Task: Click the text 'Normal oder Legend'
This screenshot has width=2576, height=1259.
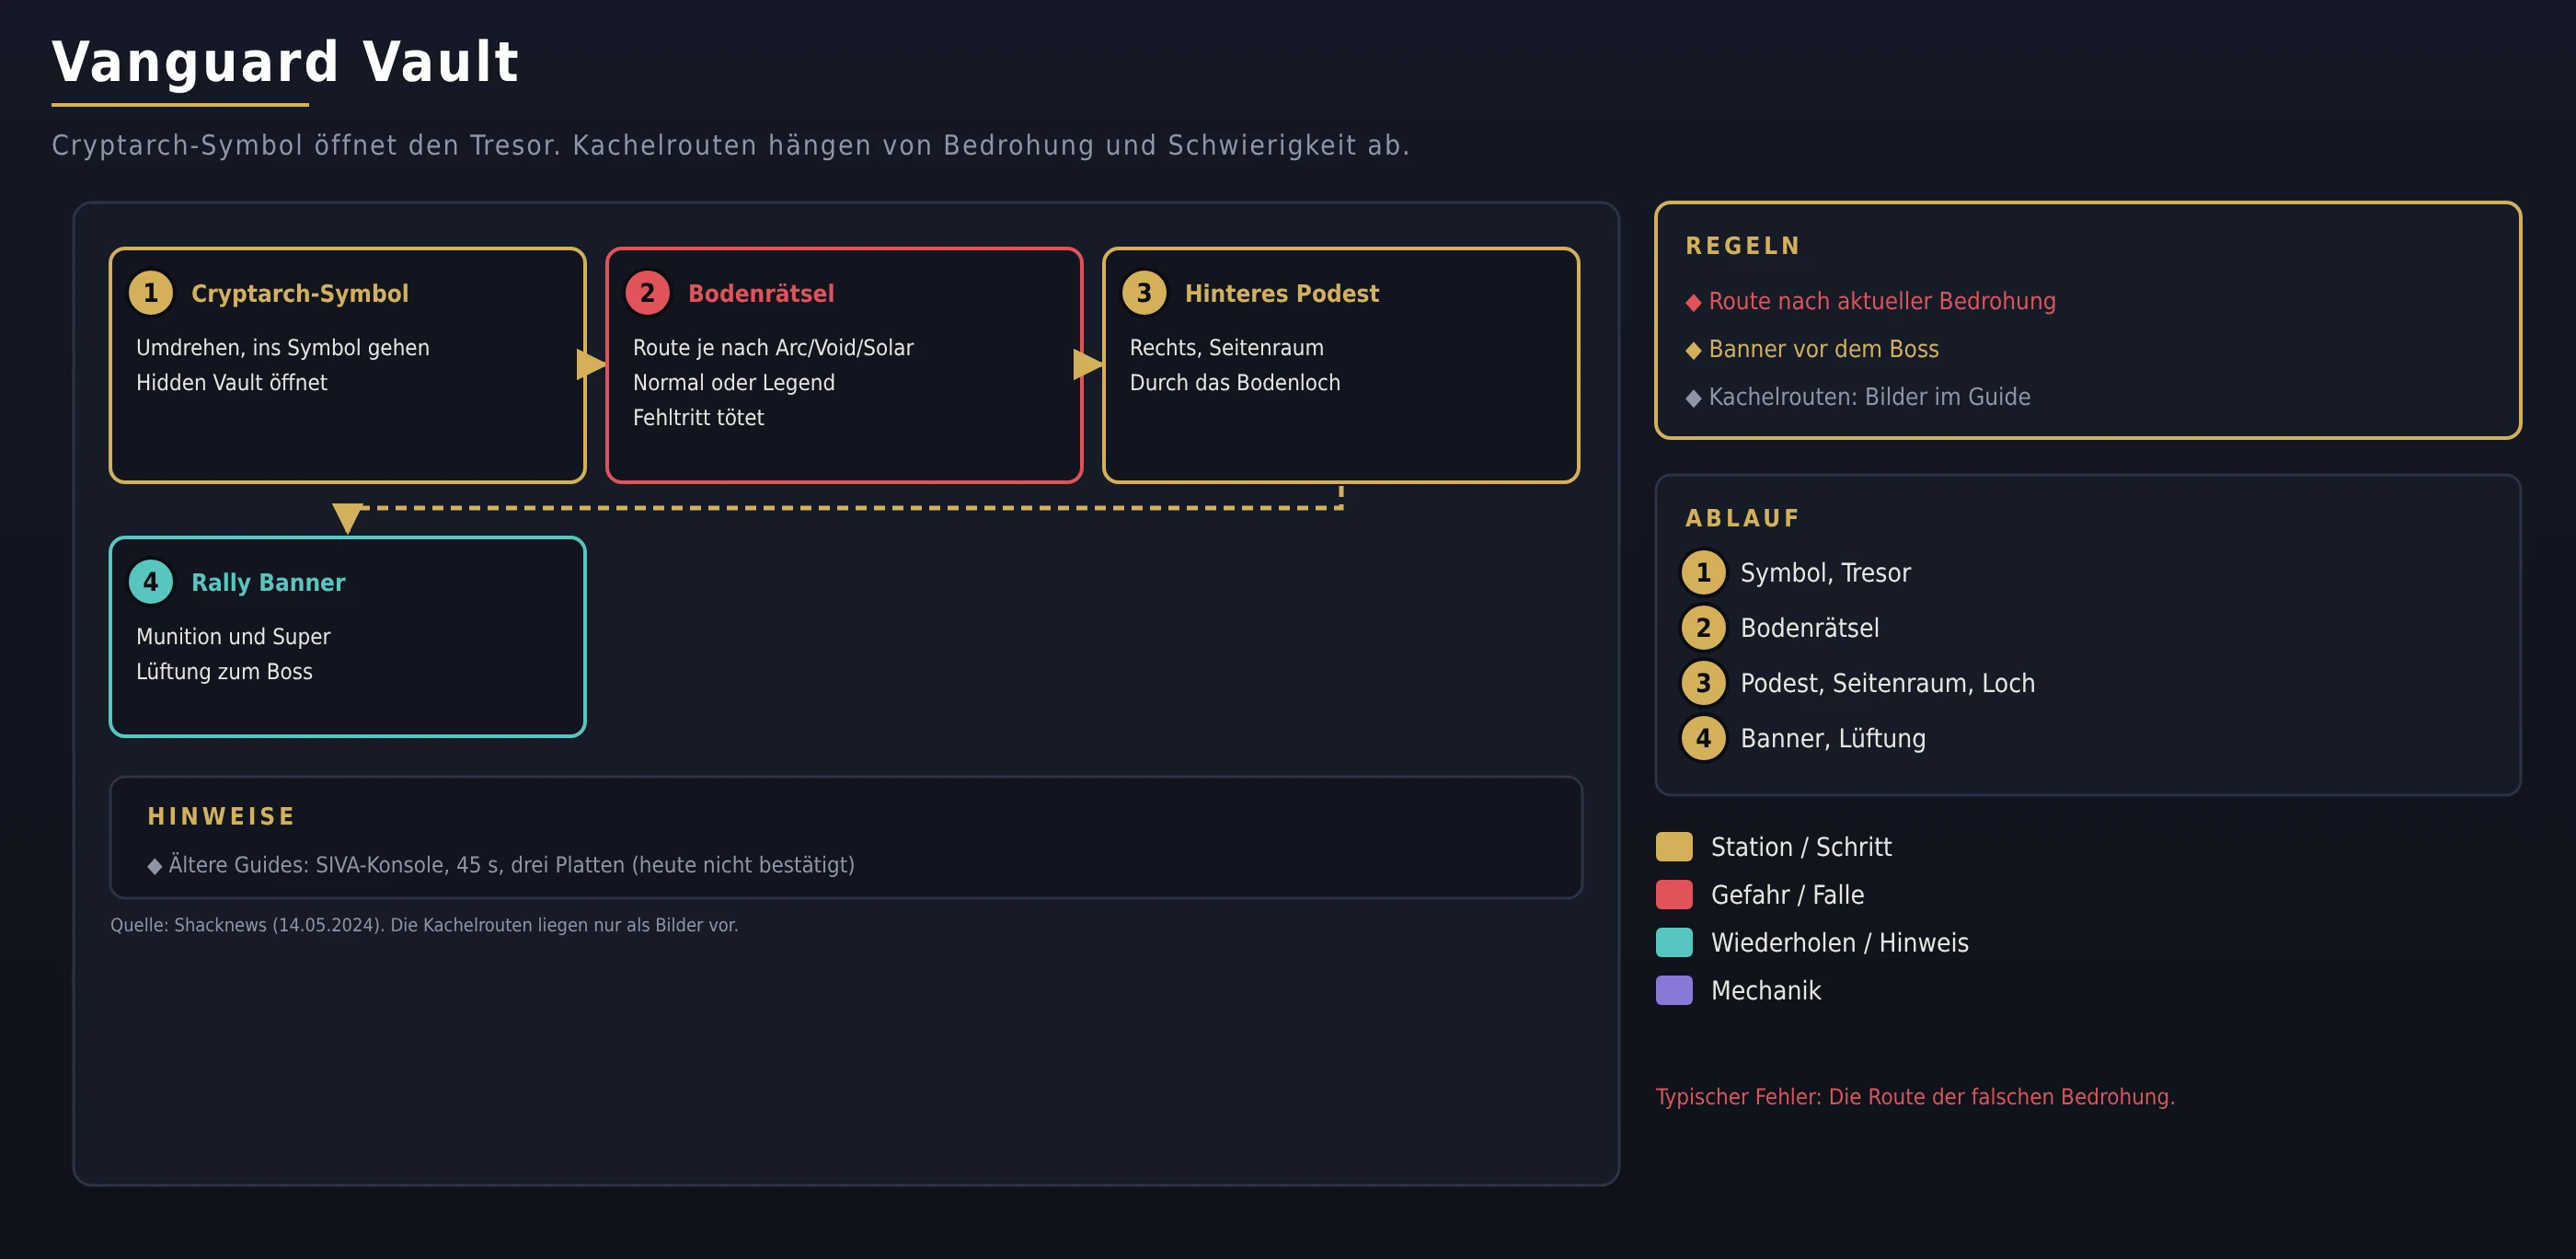Action: [x=734, y=383]
